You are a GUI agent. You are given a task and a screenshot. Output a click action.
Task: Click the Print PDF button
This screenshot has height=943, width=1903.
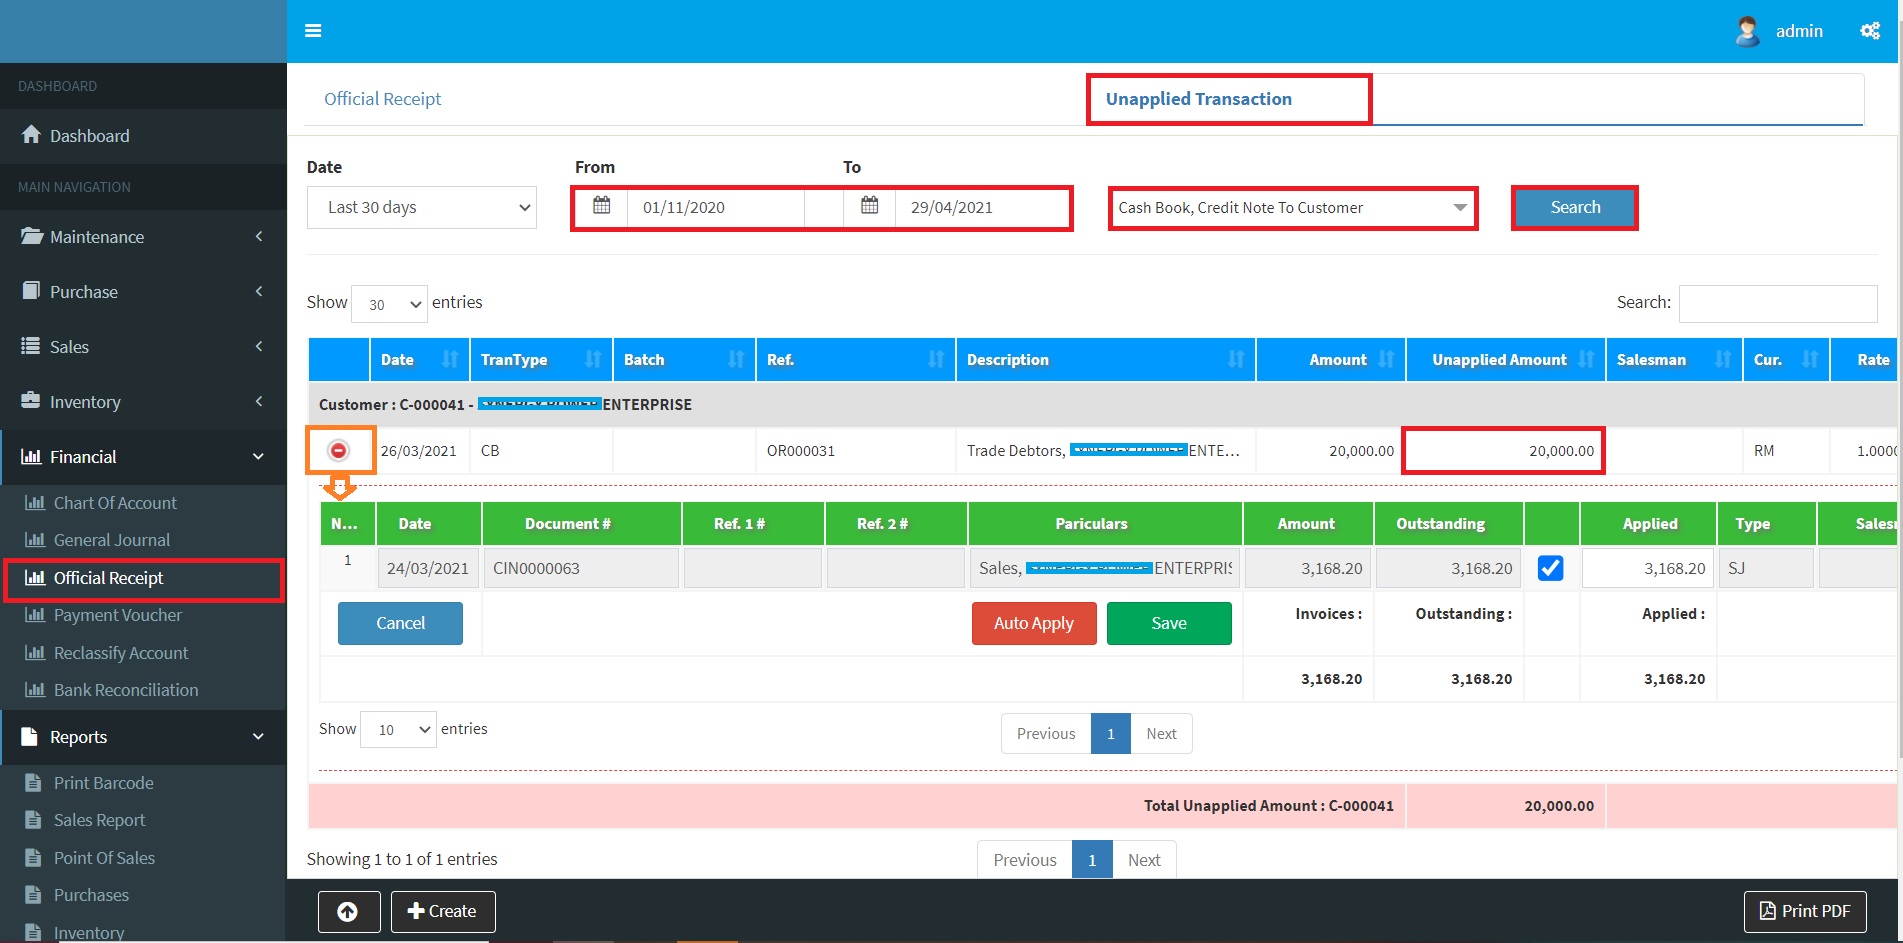1804,911
